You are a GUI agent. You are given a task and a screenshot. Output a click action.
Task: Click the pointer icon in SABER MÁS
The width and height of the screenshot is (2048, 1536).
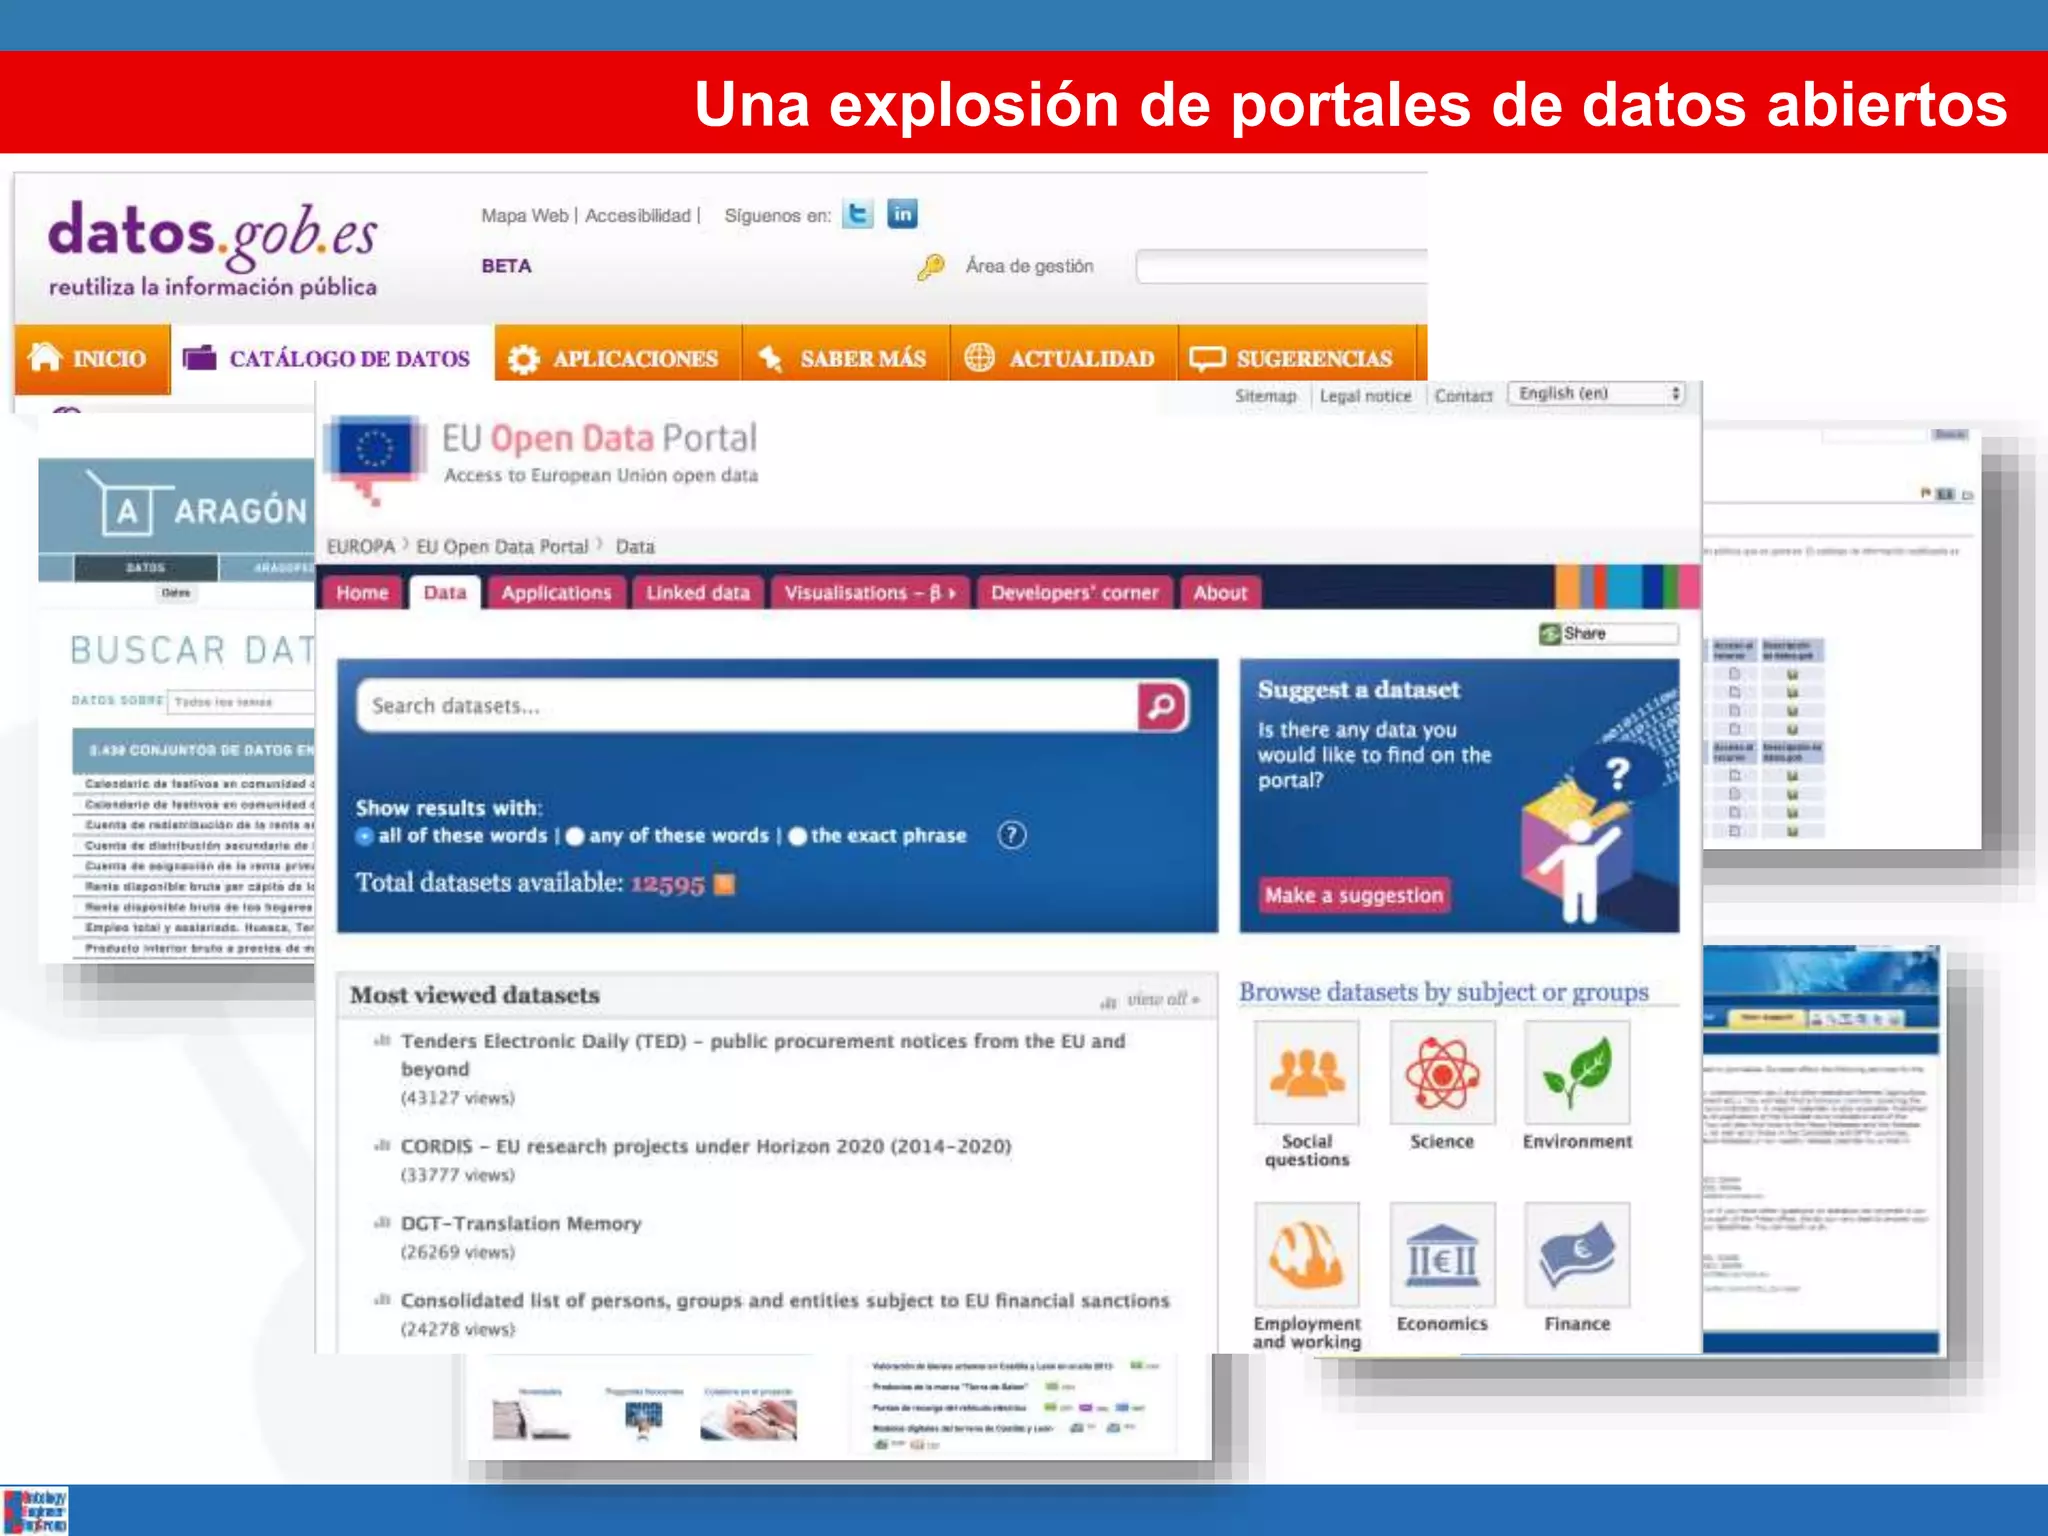coord(769,358)
